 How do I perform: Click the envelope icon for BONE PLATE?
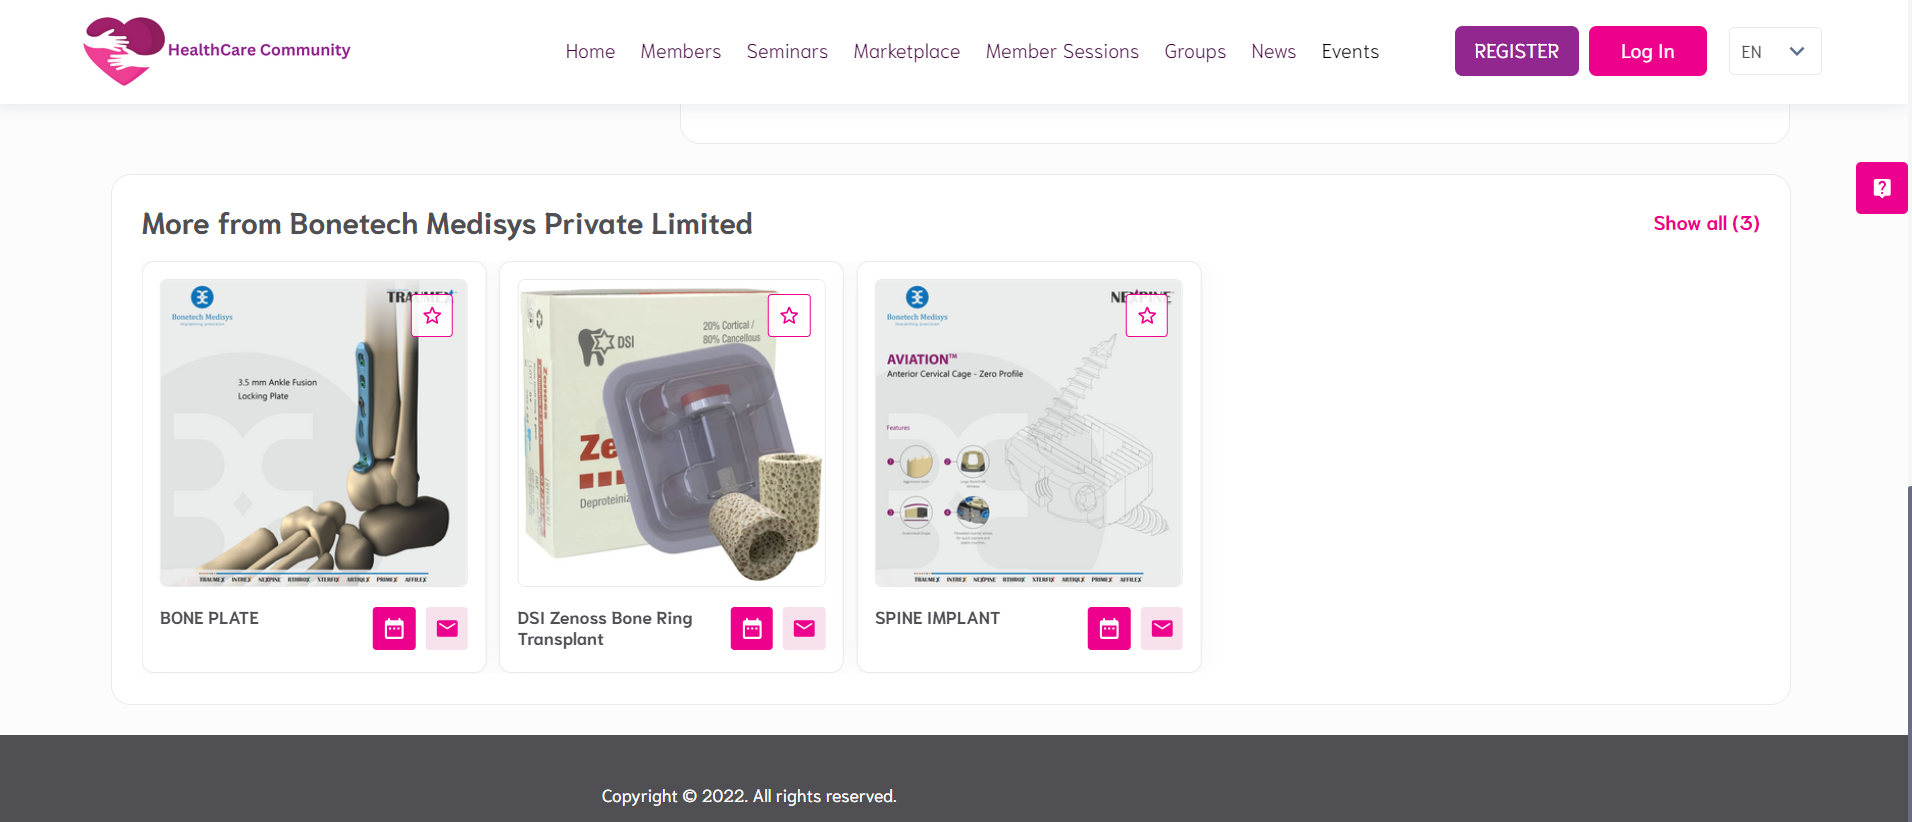click(447, 629)
